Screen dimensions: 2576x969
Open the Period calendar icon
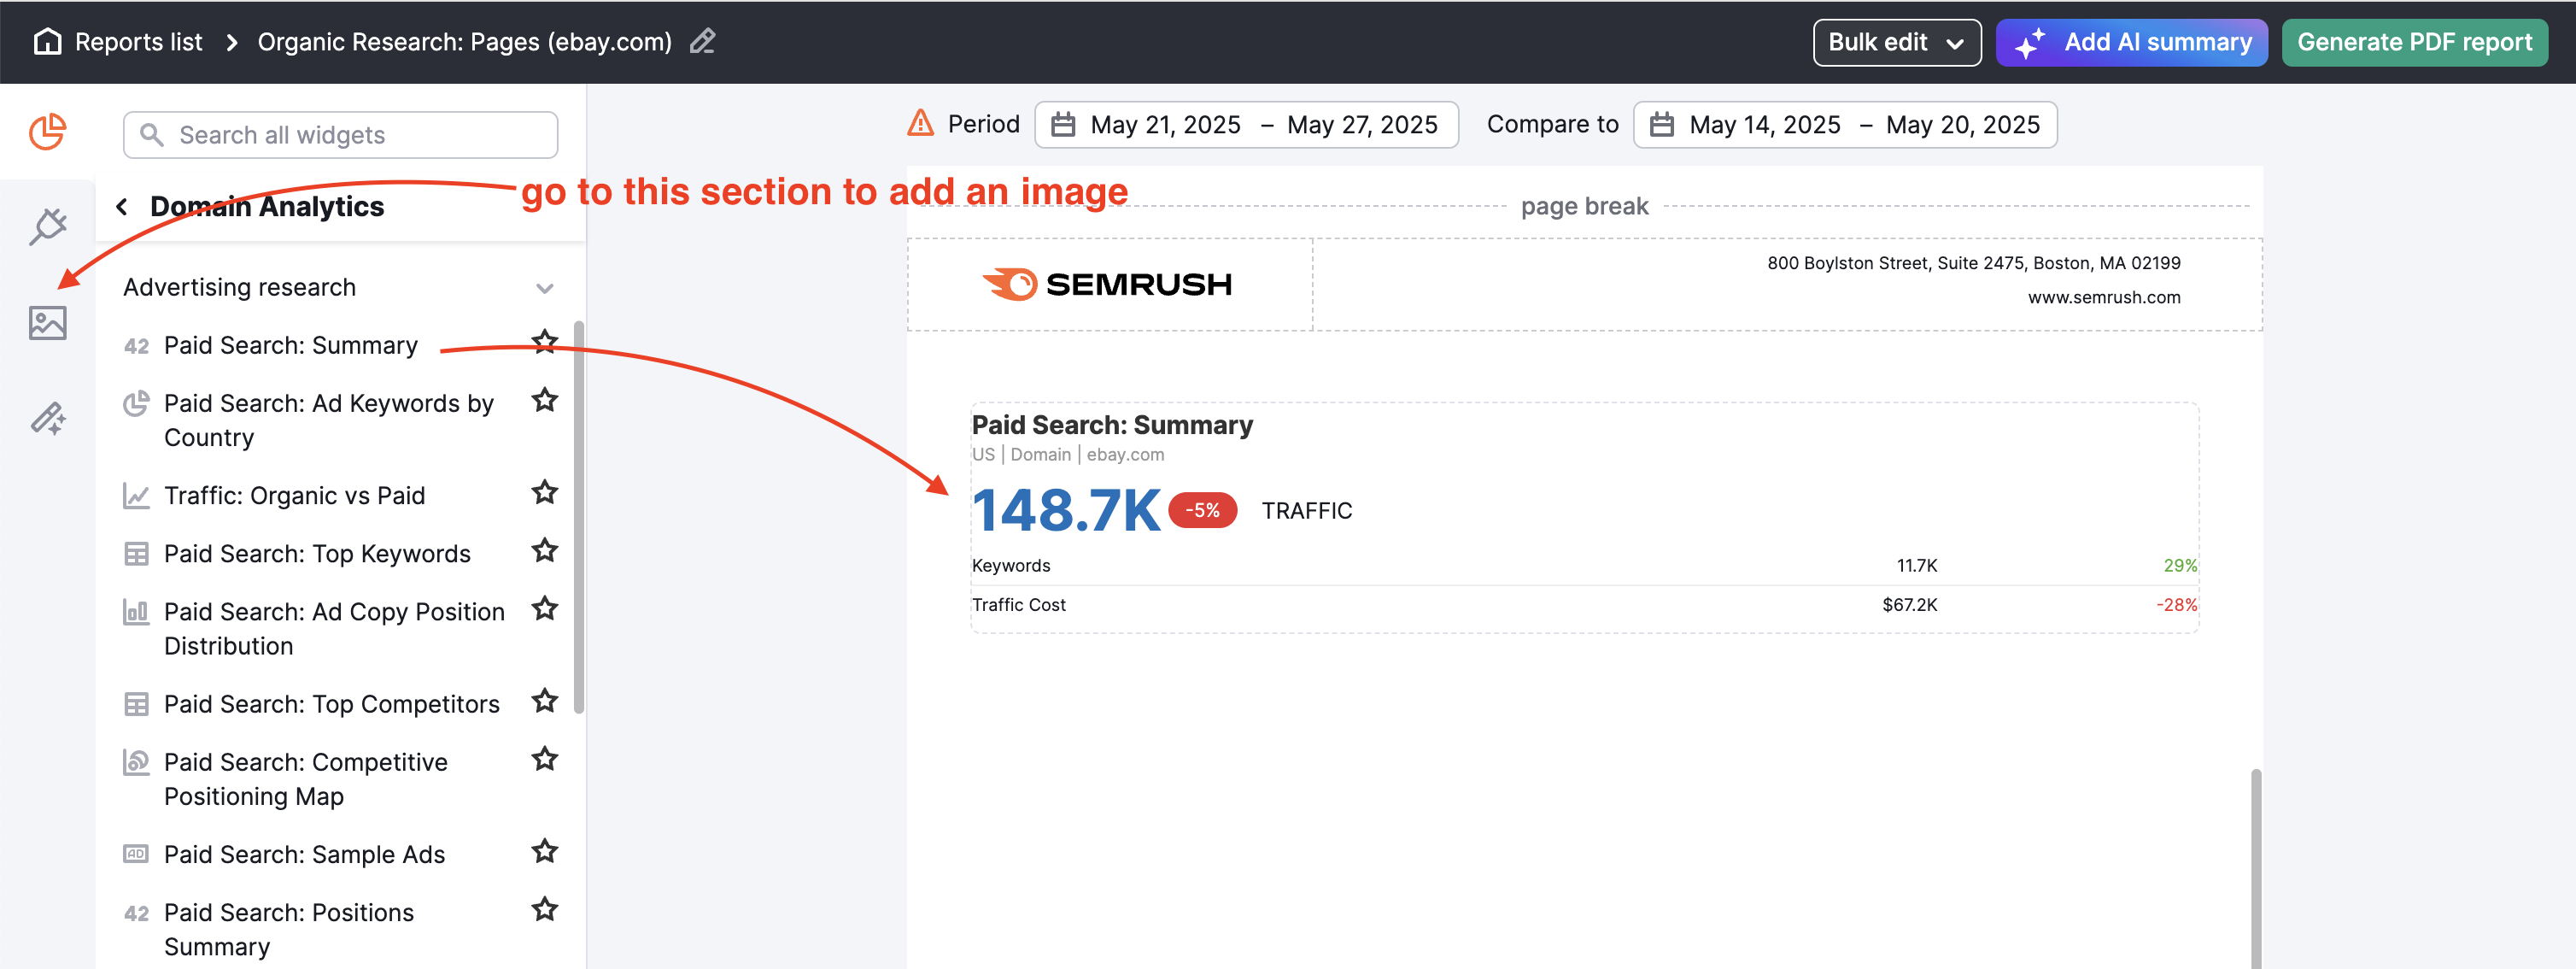pyautogui.click(x=1062, y=124)
